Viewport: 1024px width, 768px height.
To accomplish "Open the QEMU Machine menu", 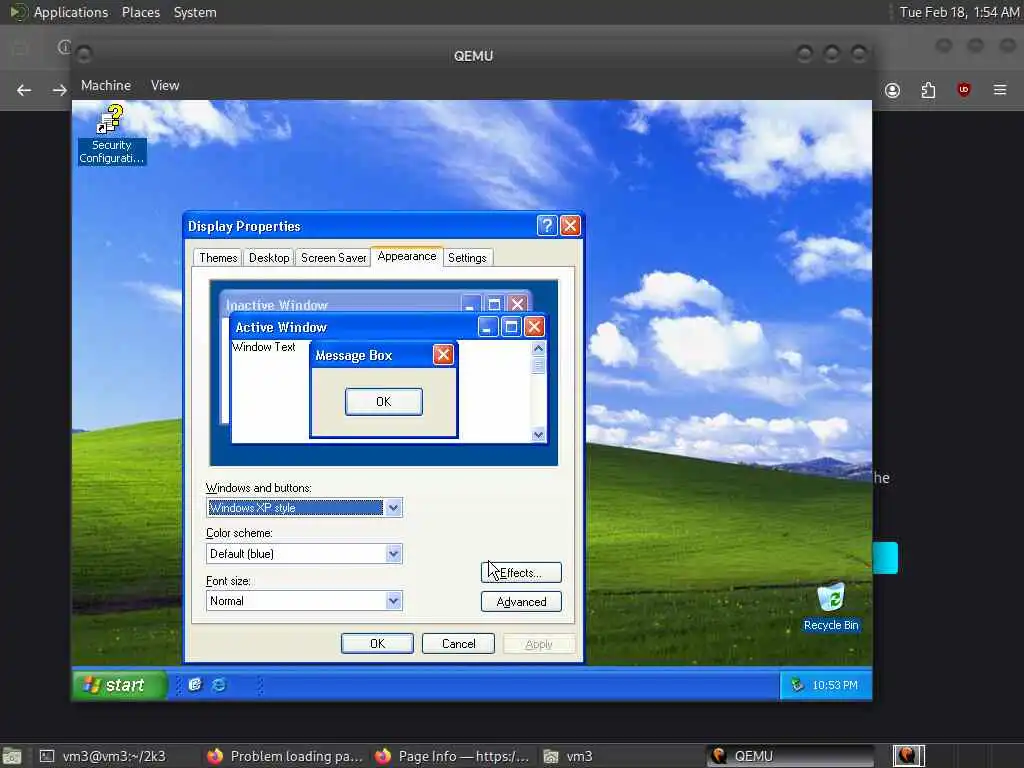I will pyautogui.click(x=106, y=86).
